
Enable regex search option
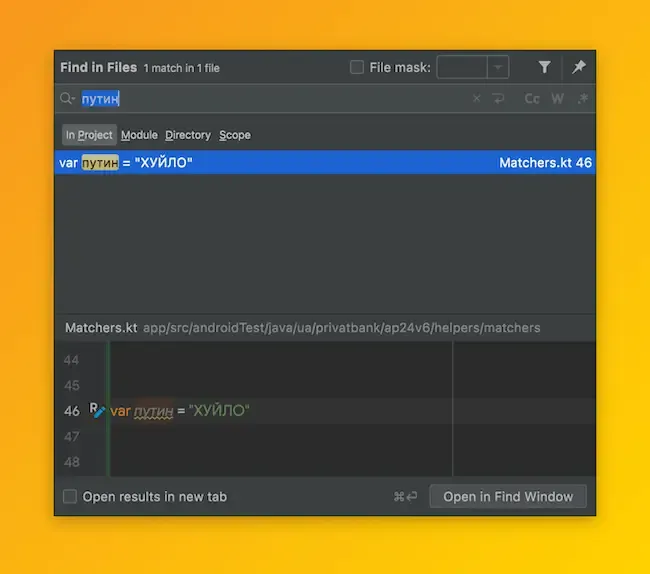click(582, 99)
